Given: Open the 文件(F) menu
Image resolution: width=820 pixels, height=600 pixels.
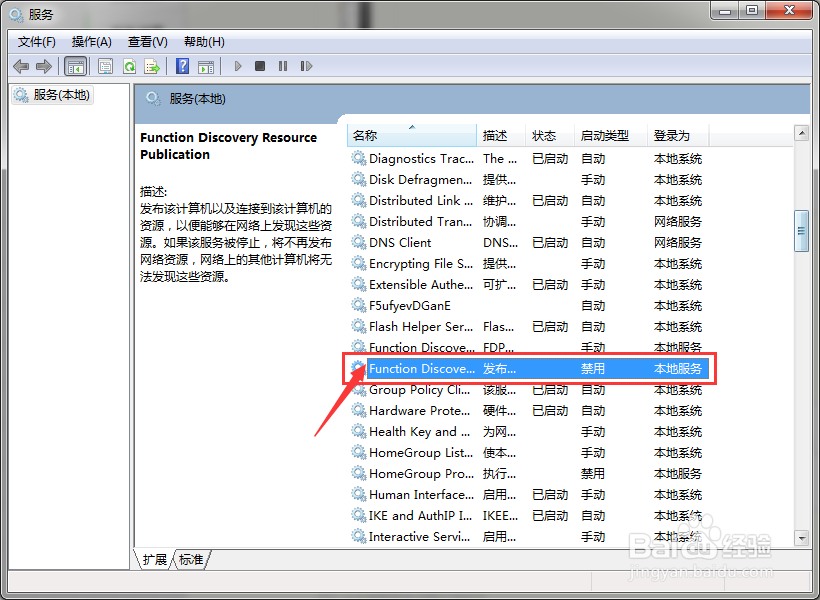Looking at the screenshot, I should pyautogui.click(x=37, y=42).
